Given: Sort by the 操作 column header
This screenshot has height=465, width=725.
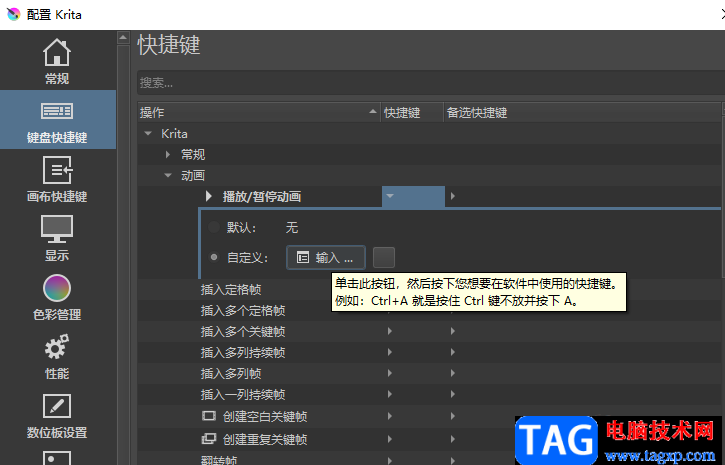Looking at the screenshot, I should tap(259, 112).
